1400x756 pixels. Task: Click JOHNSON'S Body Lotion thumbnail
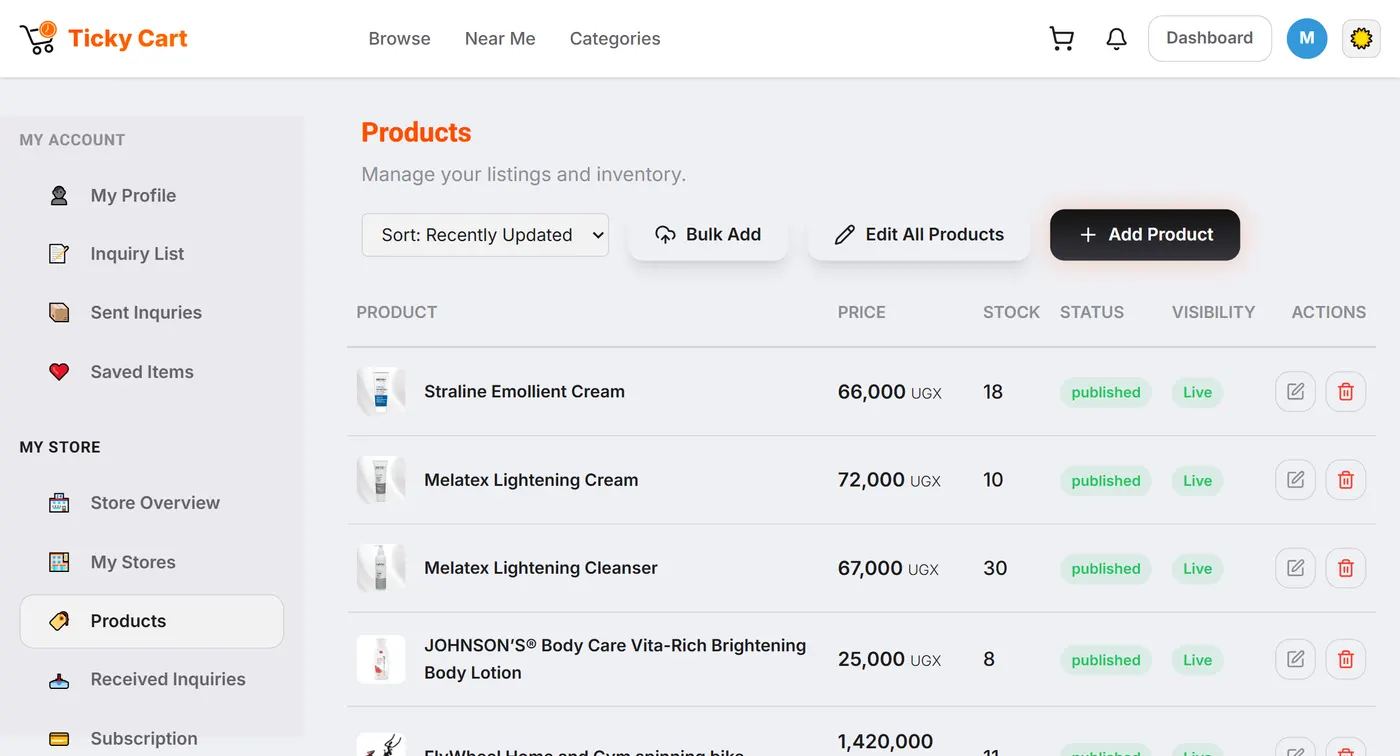click(381, 659)
